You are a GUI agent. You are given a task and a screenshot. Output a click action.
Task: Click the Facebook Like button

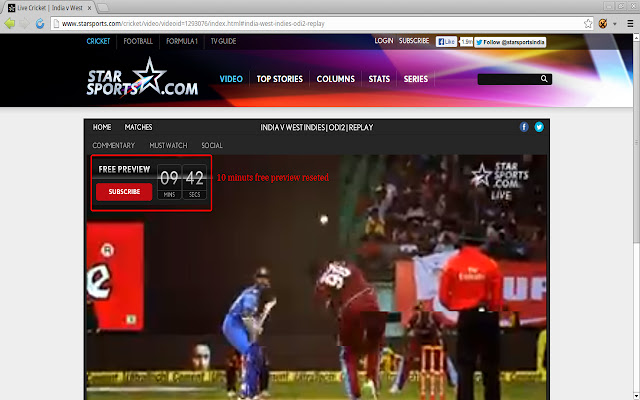coord(446,42)
